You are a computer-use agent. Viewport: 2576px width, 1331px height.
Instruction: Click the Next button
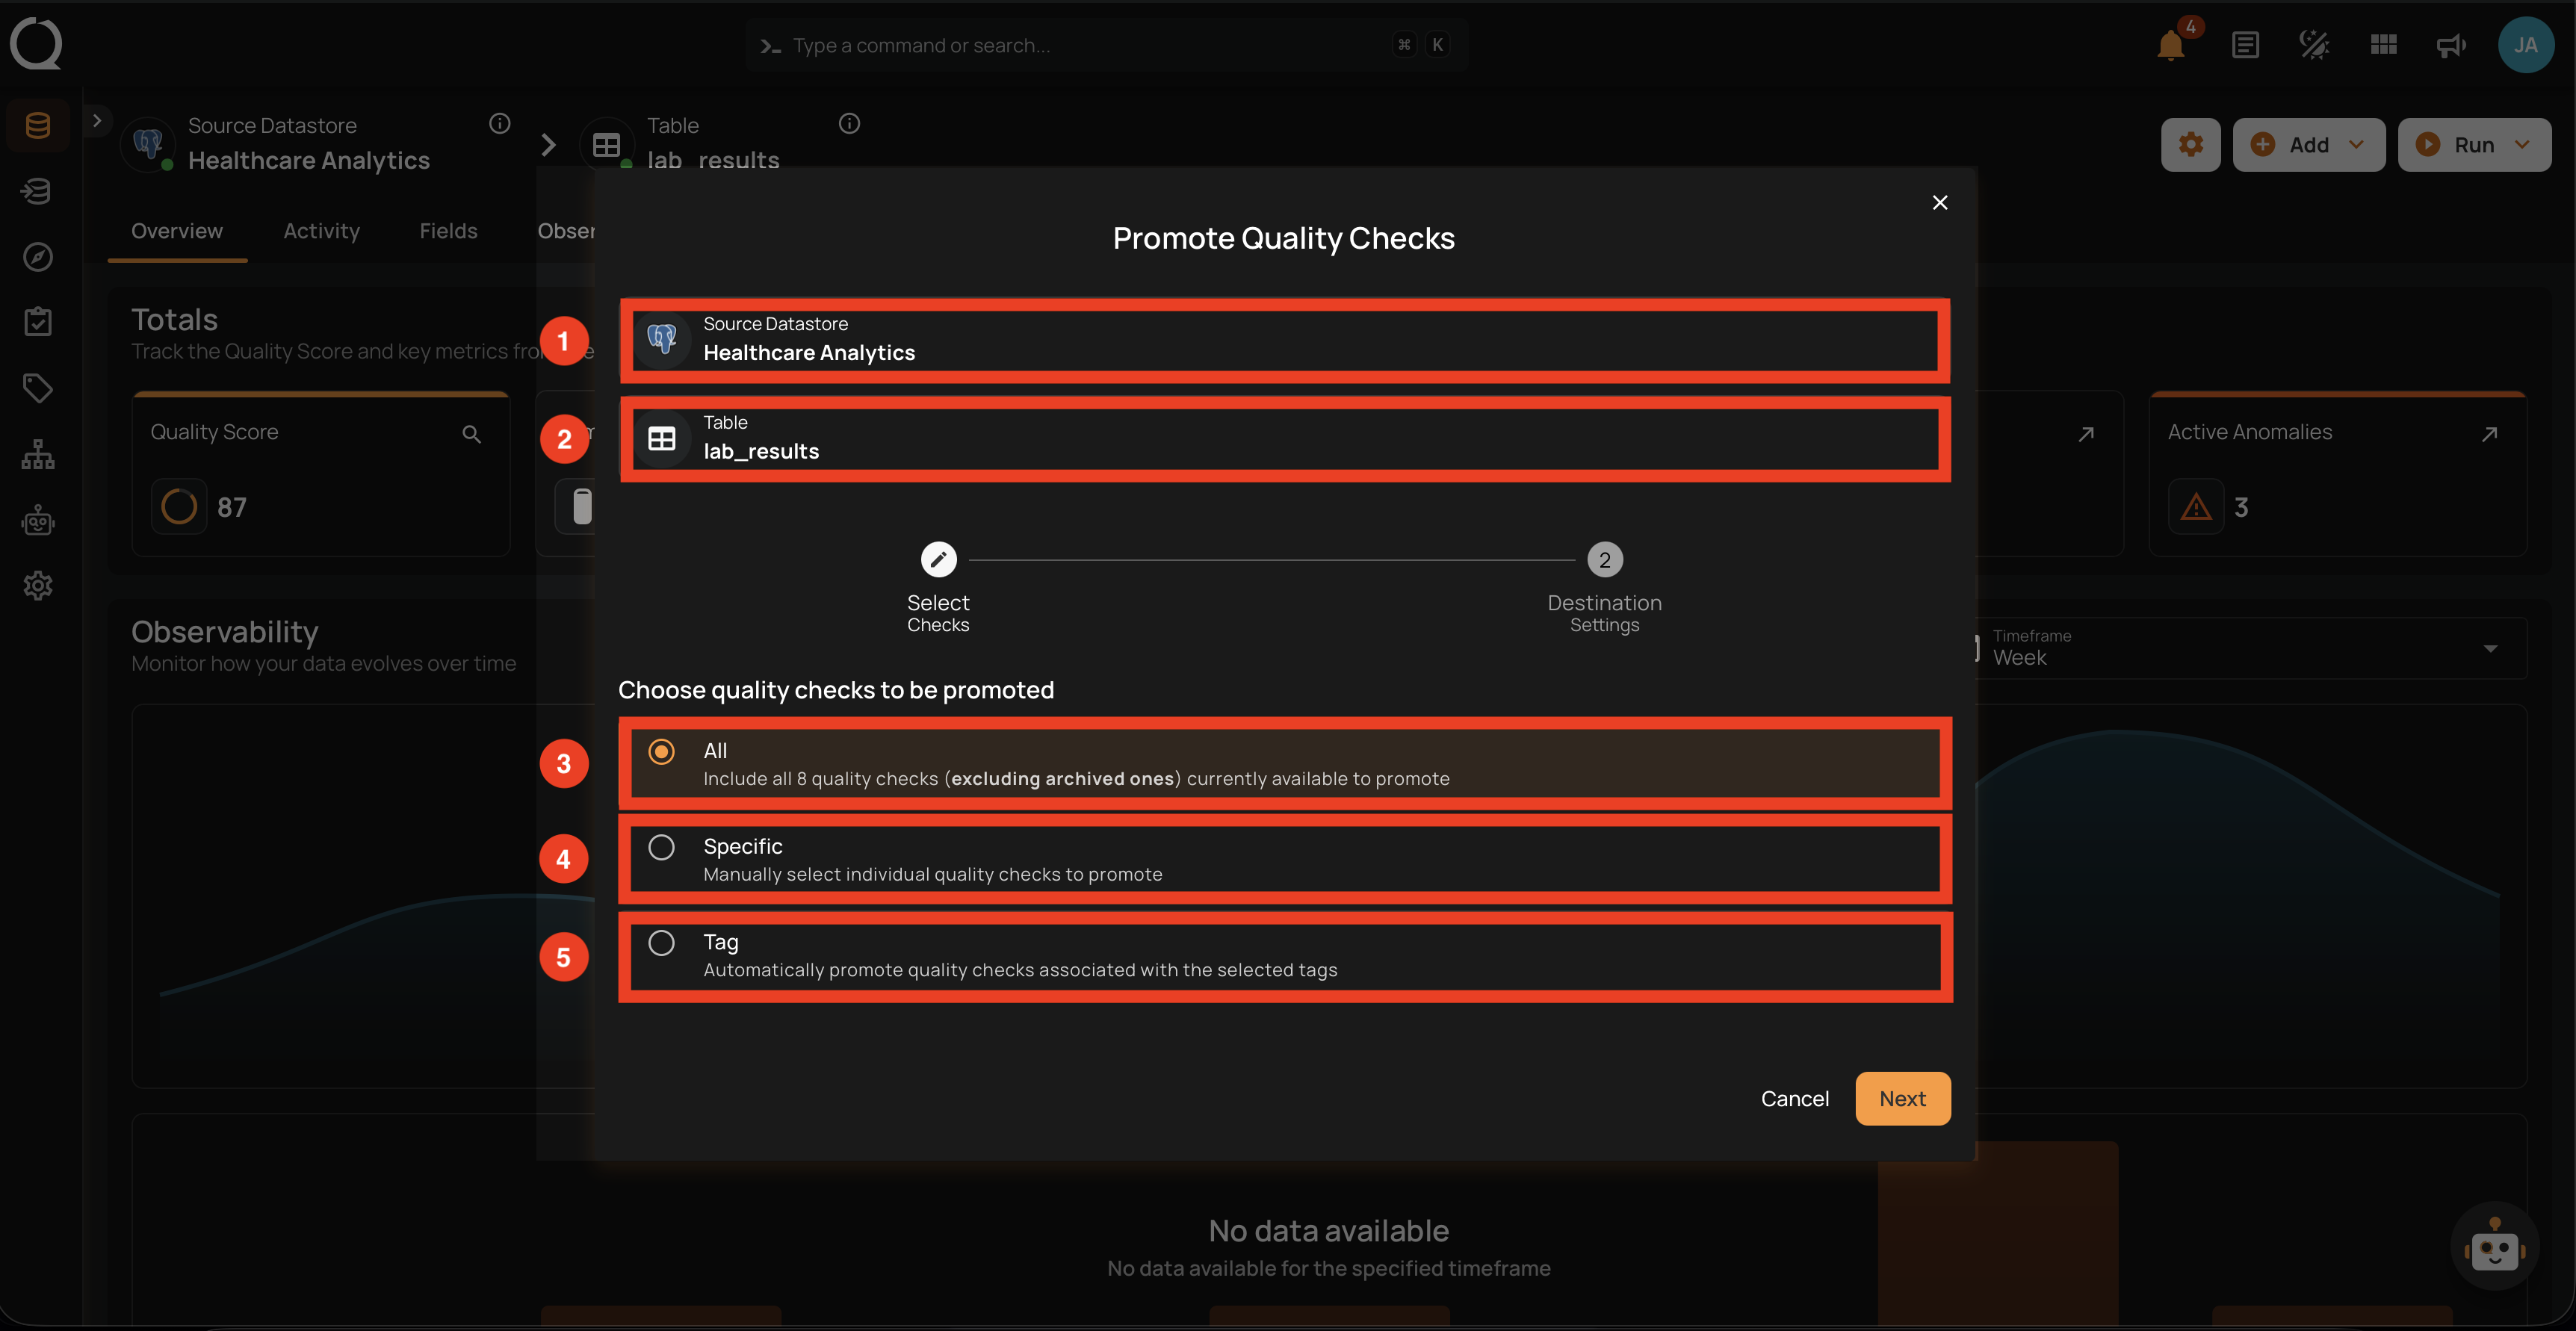click(1903, 1098)
